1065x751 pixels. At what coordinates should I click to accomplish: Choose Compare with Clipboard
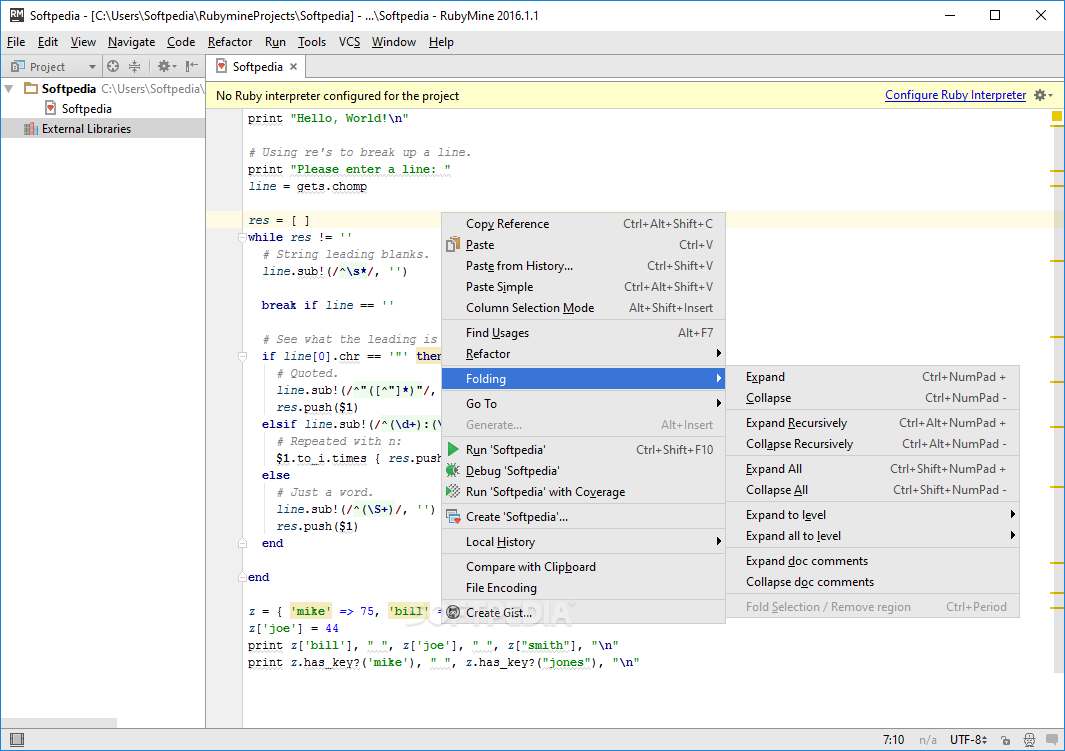pyautogui.click(x=583, y=566)
